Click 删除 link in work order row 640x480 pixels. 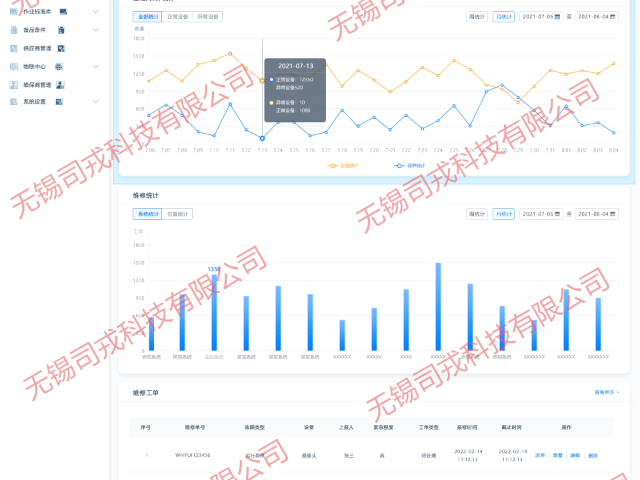[592, 455]
